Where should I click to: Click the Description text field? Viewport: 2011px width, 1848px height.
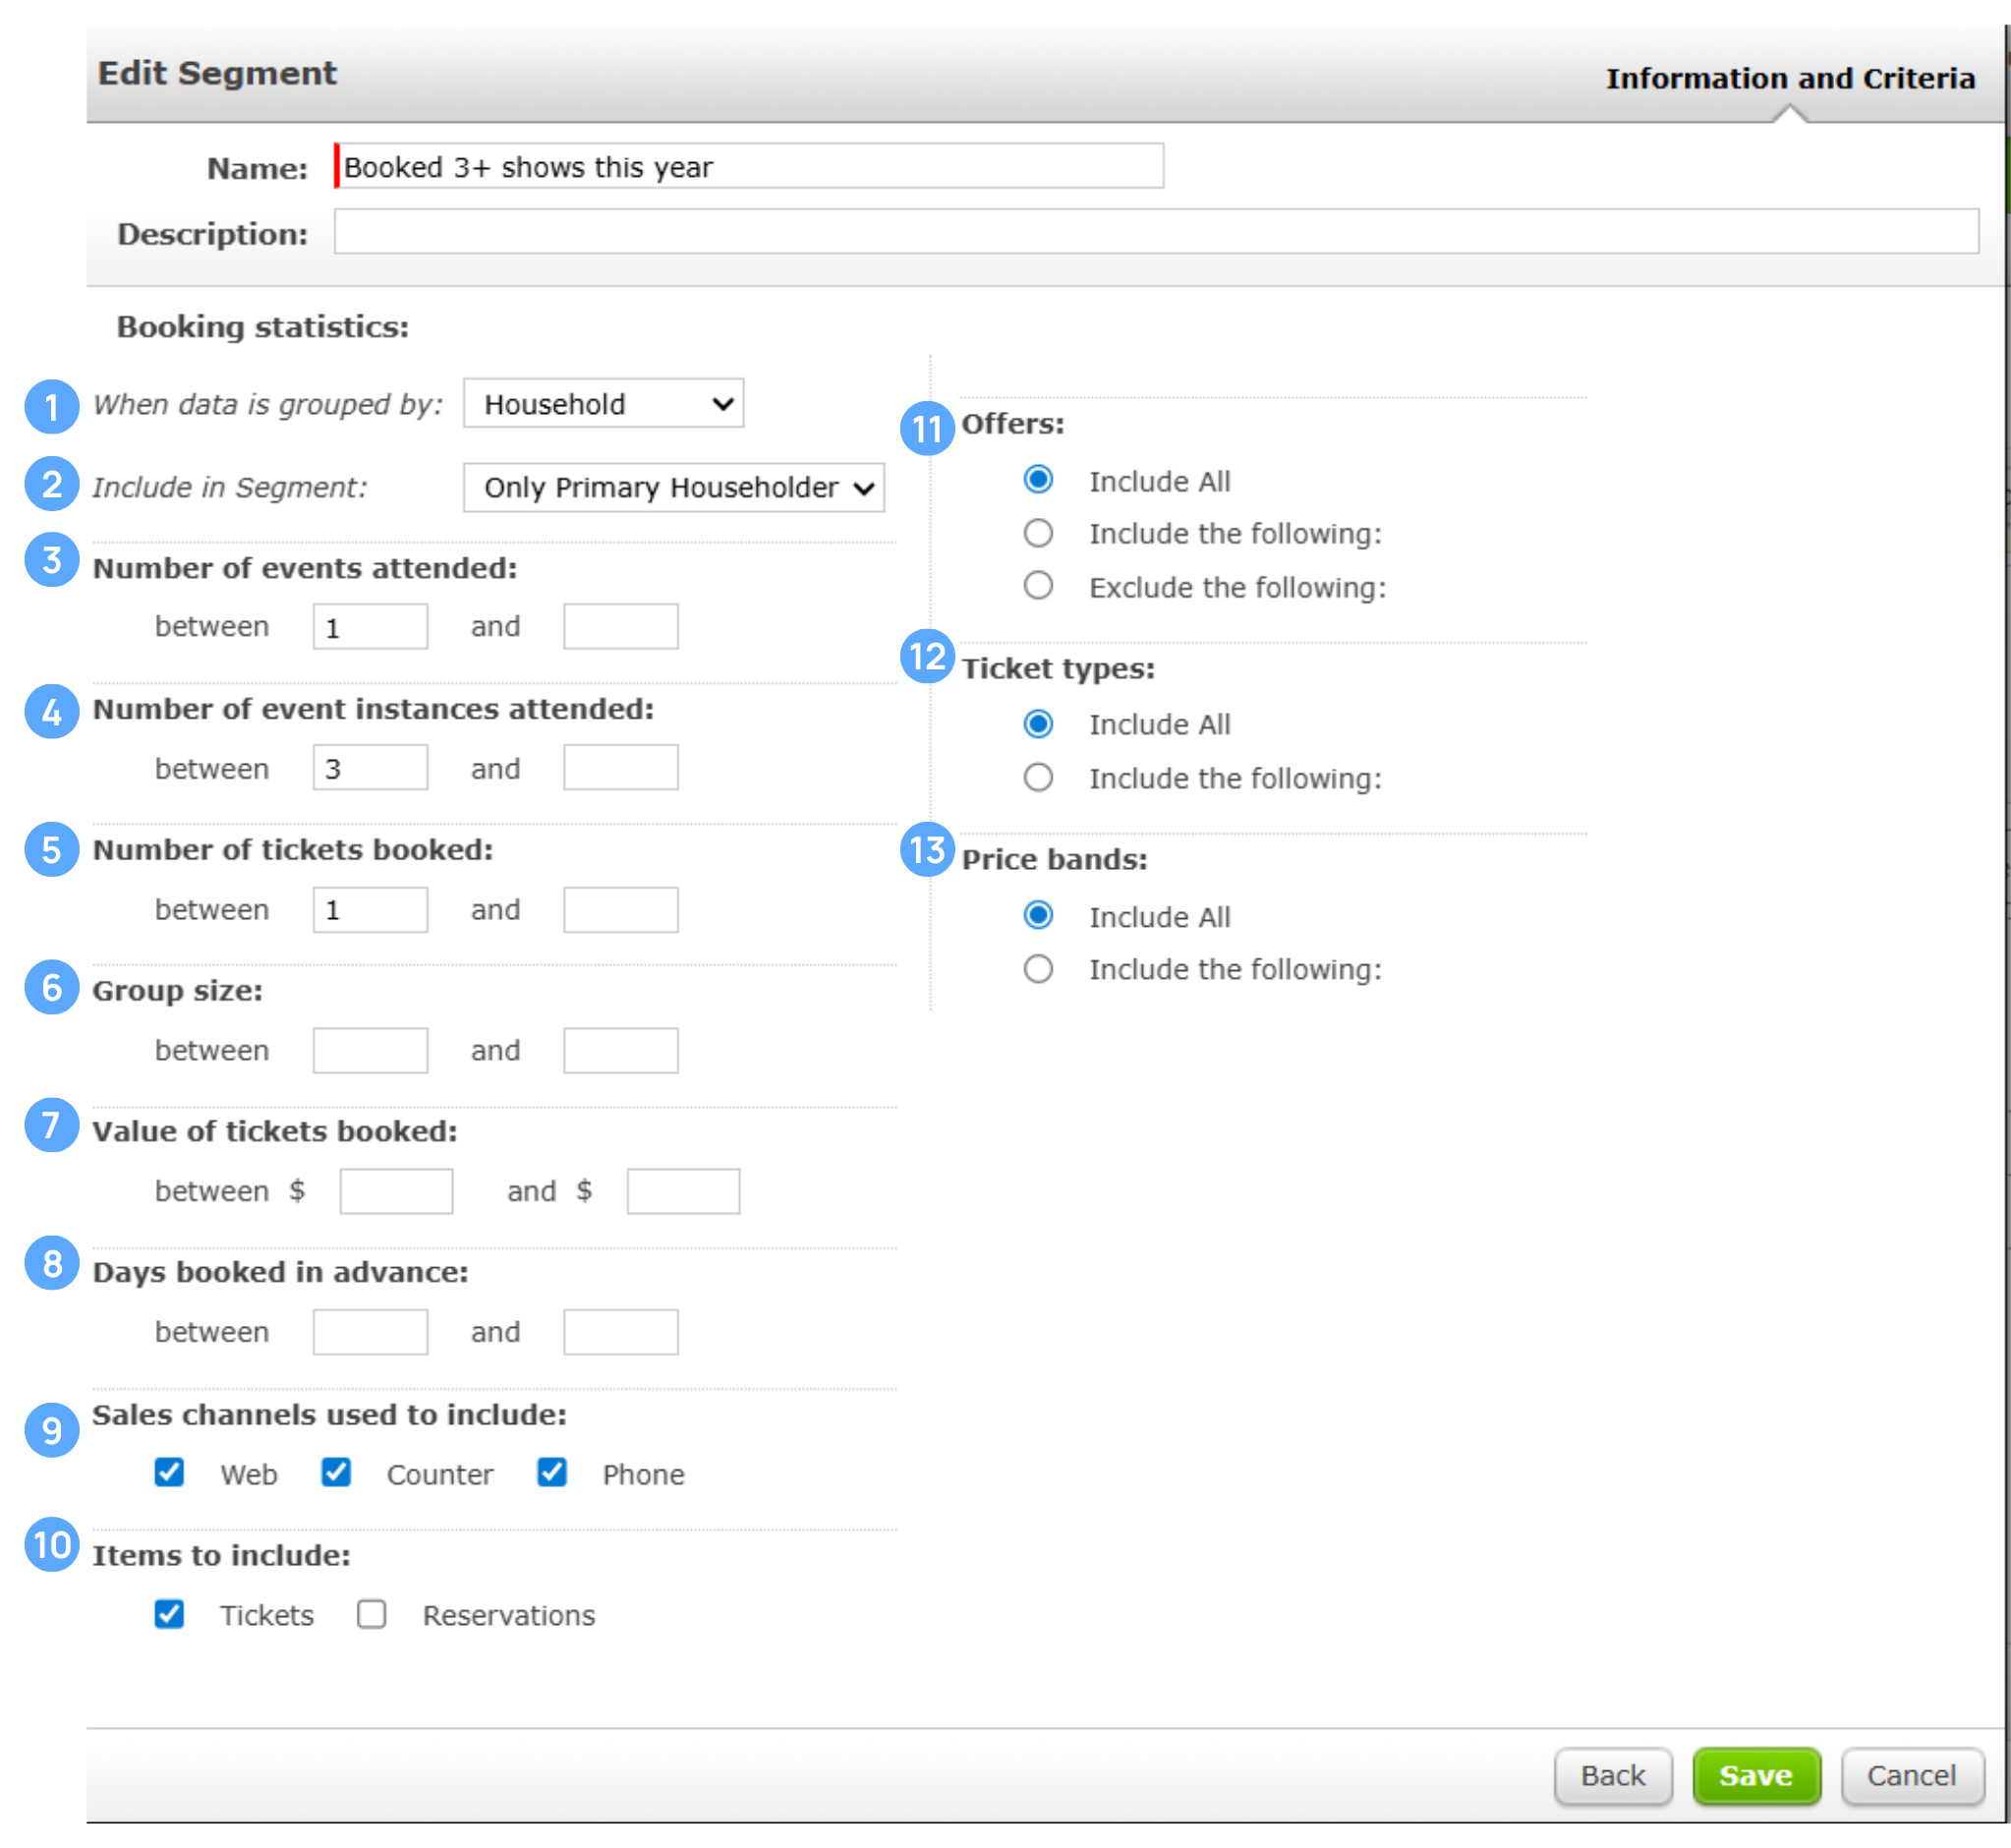pos(1155,232)
